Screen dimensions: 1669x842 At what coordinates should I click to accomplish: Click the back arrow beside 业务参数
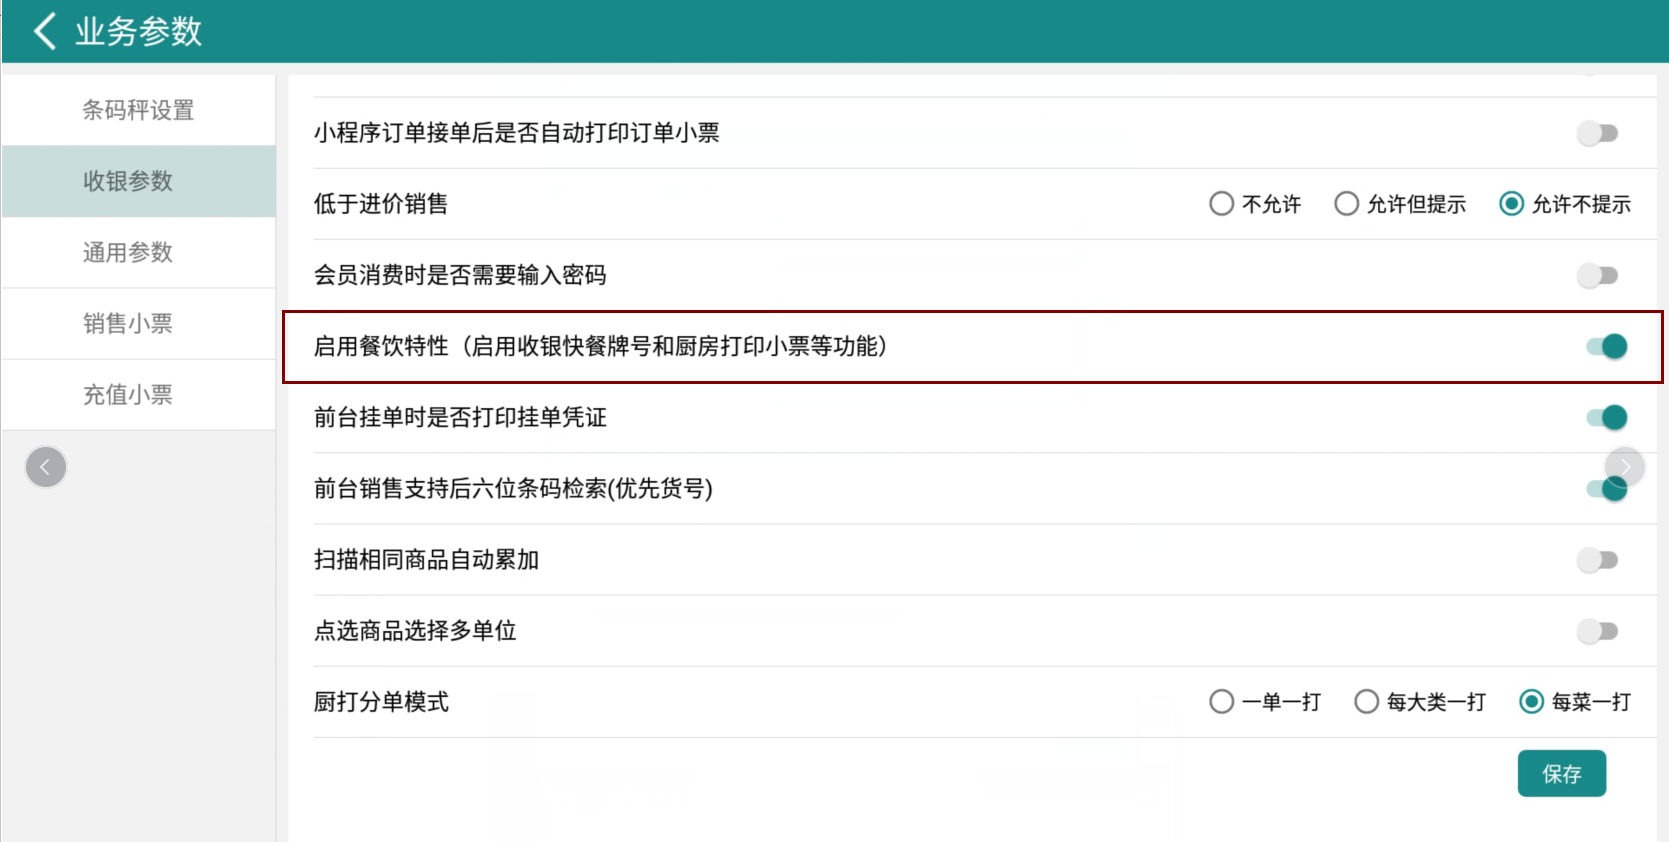pos(44,31)
